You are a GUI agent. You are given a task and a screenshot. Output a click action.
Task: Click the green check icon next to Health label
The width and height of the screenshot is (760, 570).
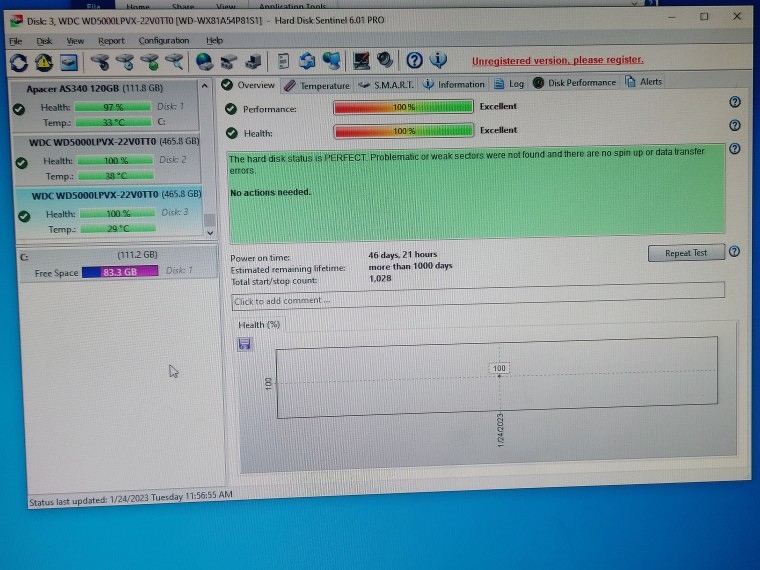click(232, 133)
